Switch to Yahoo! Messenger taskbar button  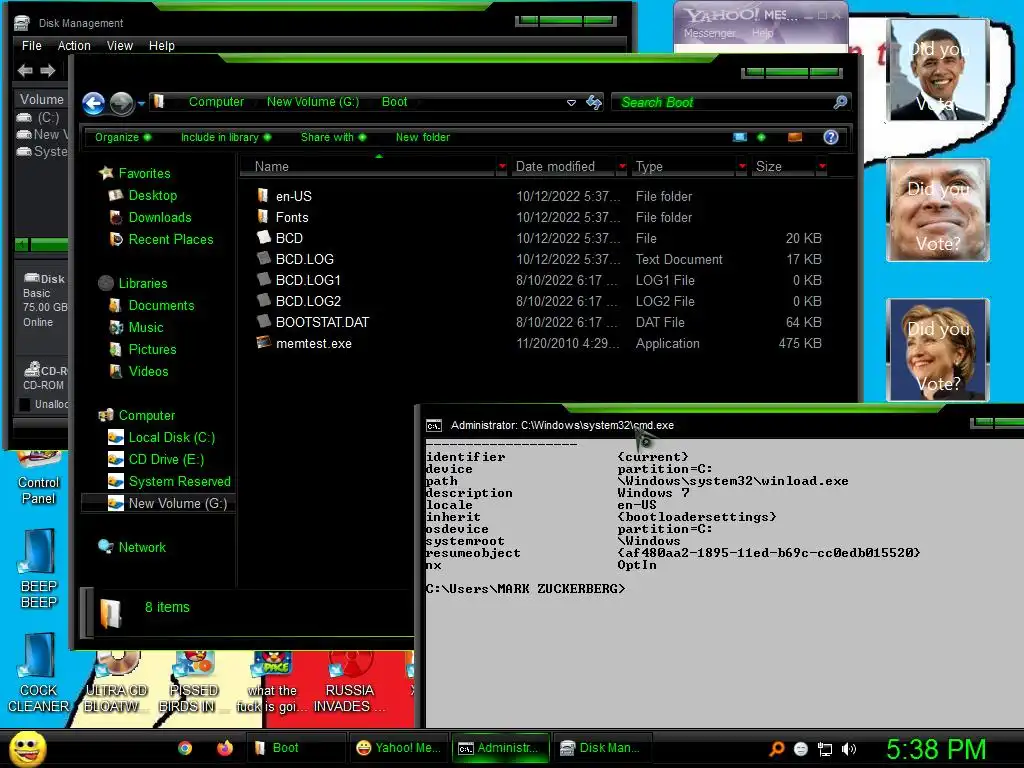click(x=399, y=748)
